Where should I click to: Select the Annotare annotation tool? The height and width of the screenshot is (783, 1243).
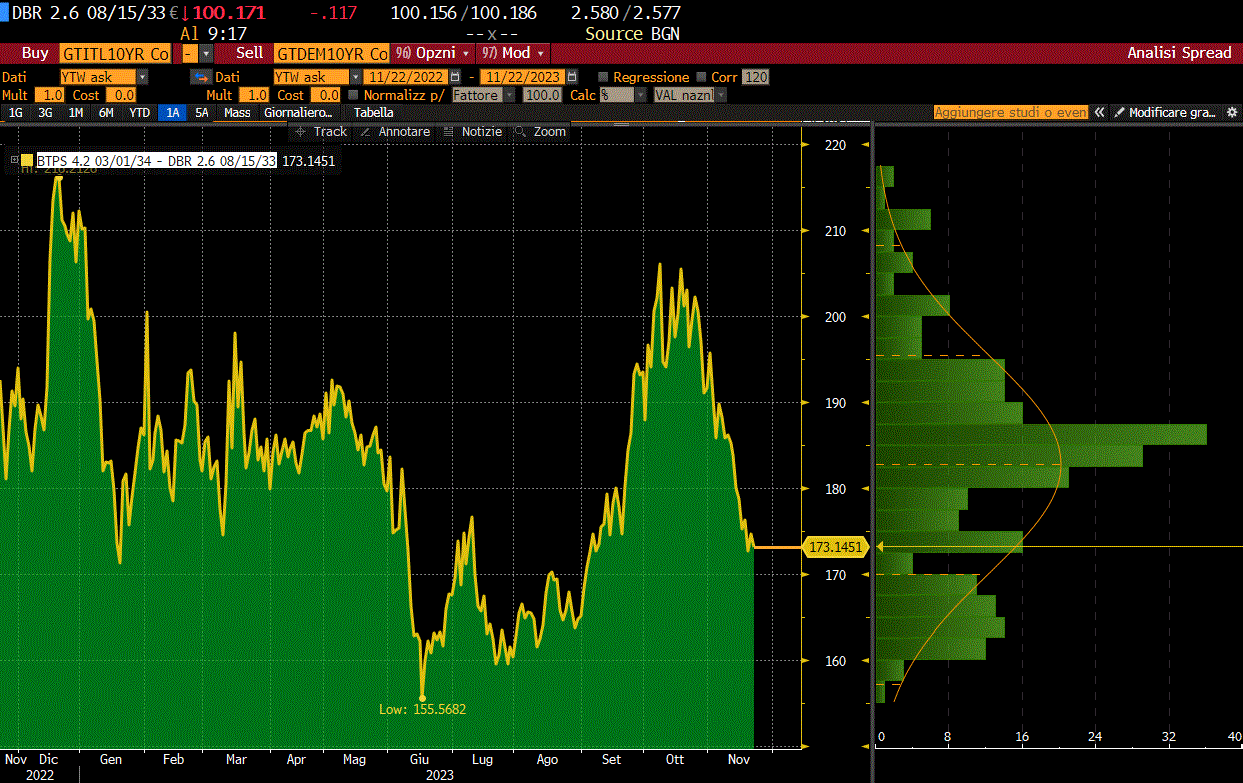[x=395, y=132]
